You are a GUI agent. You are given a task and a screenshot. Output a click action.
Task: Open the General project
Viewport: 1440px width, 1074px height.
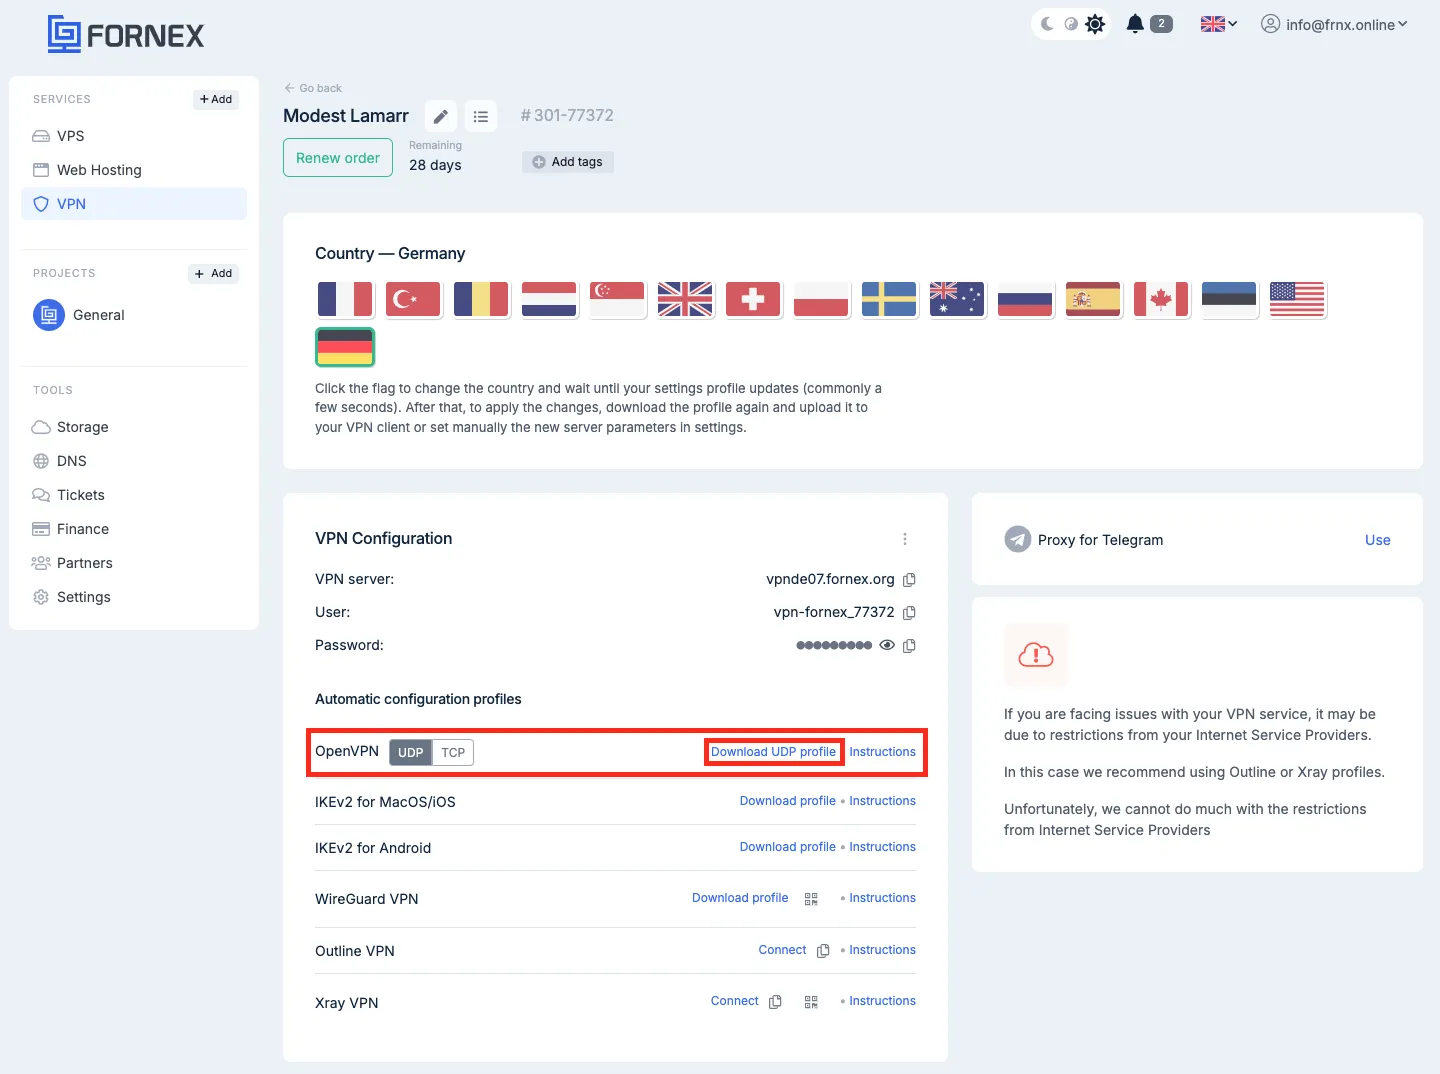click(79, 315)
